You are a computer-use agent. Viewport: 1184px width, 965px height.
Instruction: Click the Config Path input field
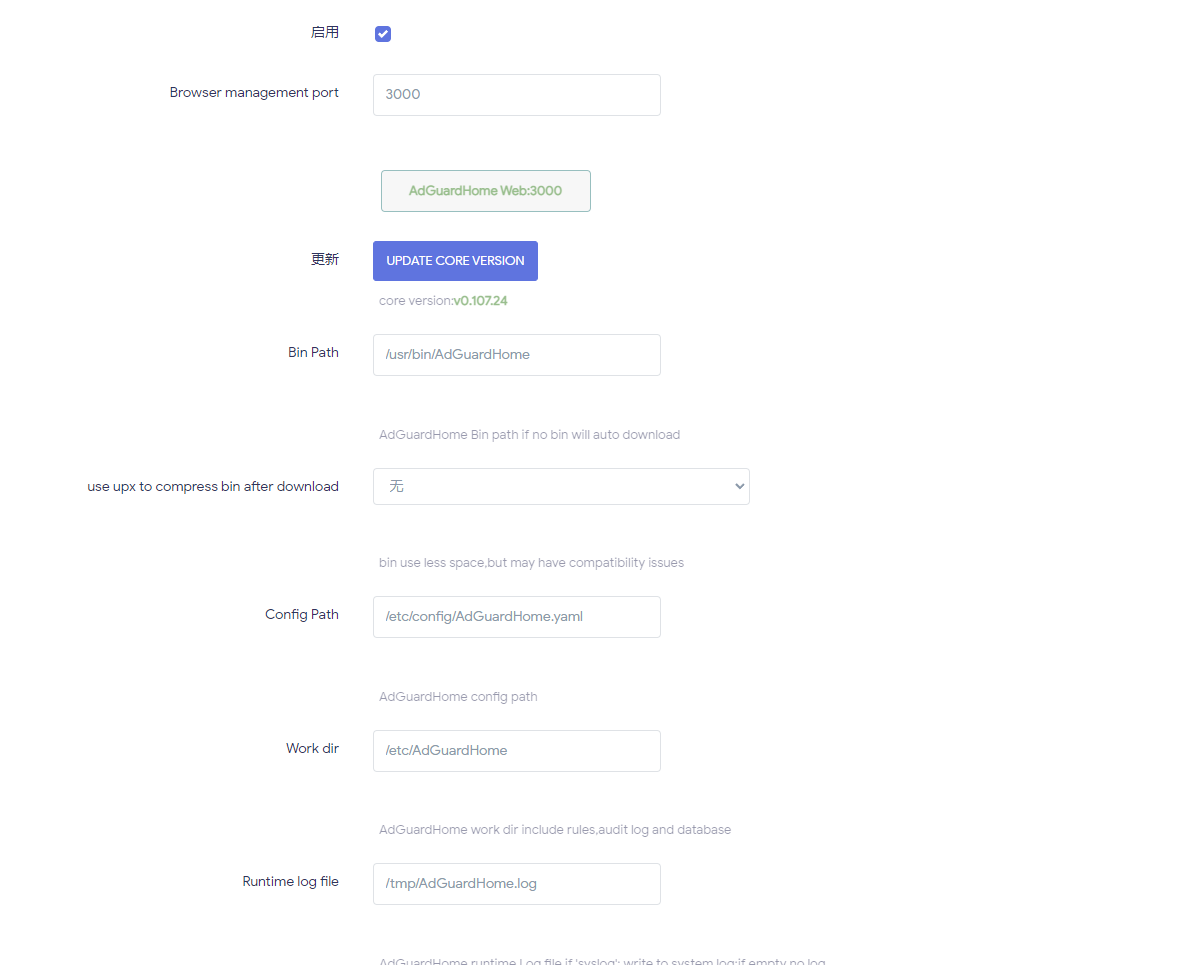(x=516, y=617)
